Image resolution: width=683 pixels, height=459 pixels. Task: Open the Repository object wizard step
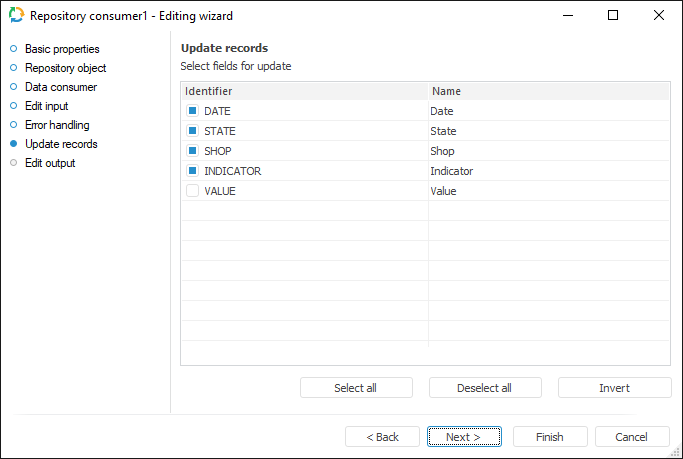pyautogui.click(x=65, y=68)
